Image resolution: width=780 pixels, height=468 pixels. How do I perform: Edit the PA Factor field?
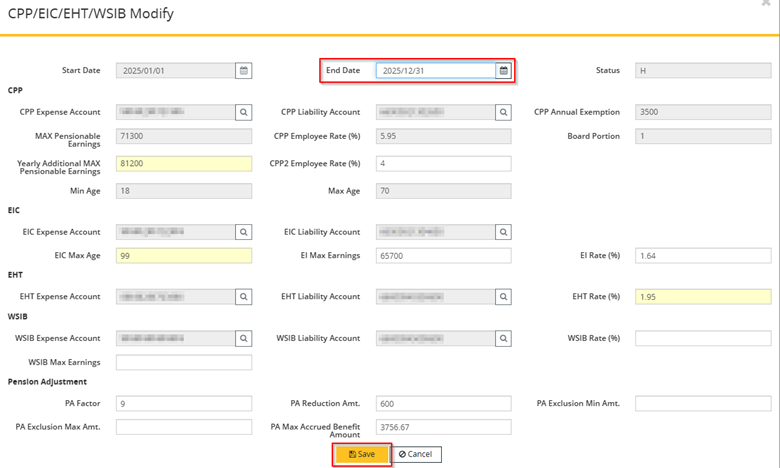click(x=184, y=404)
